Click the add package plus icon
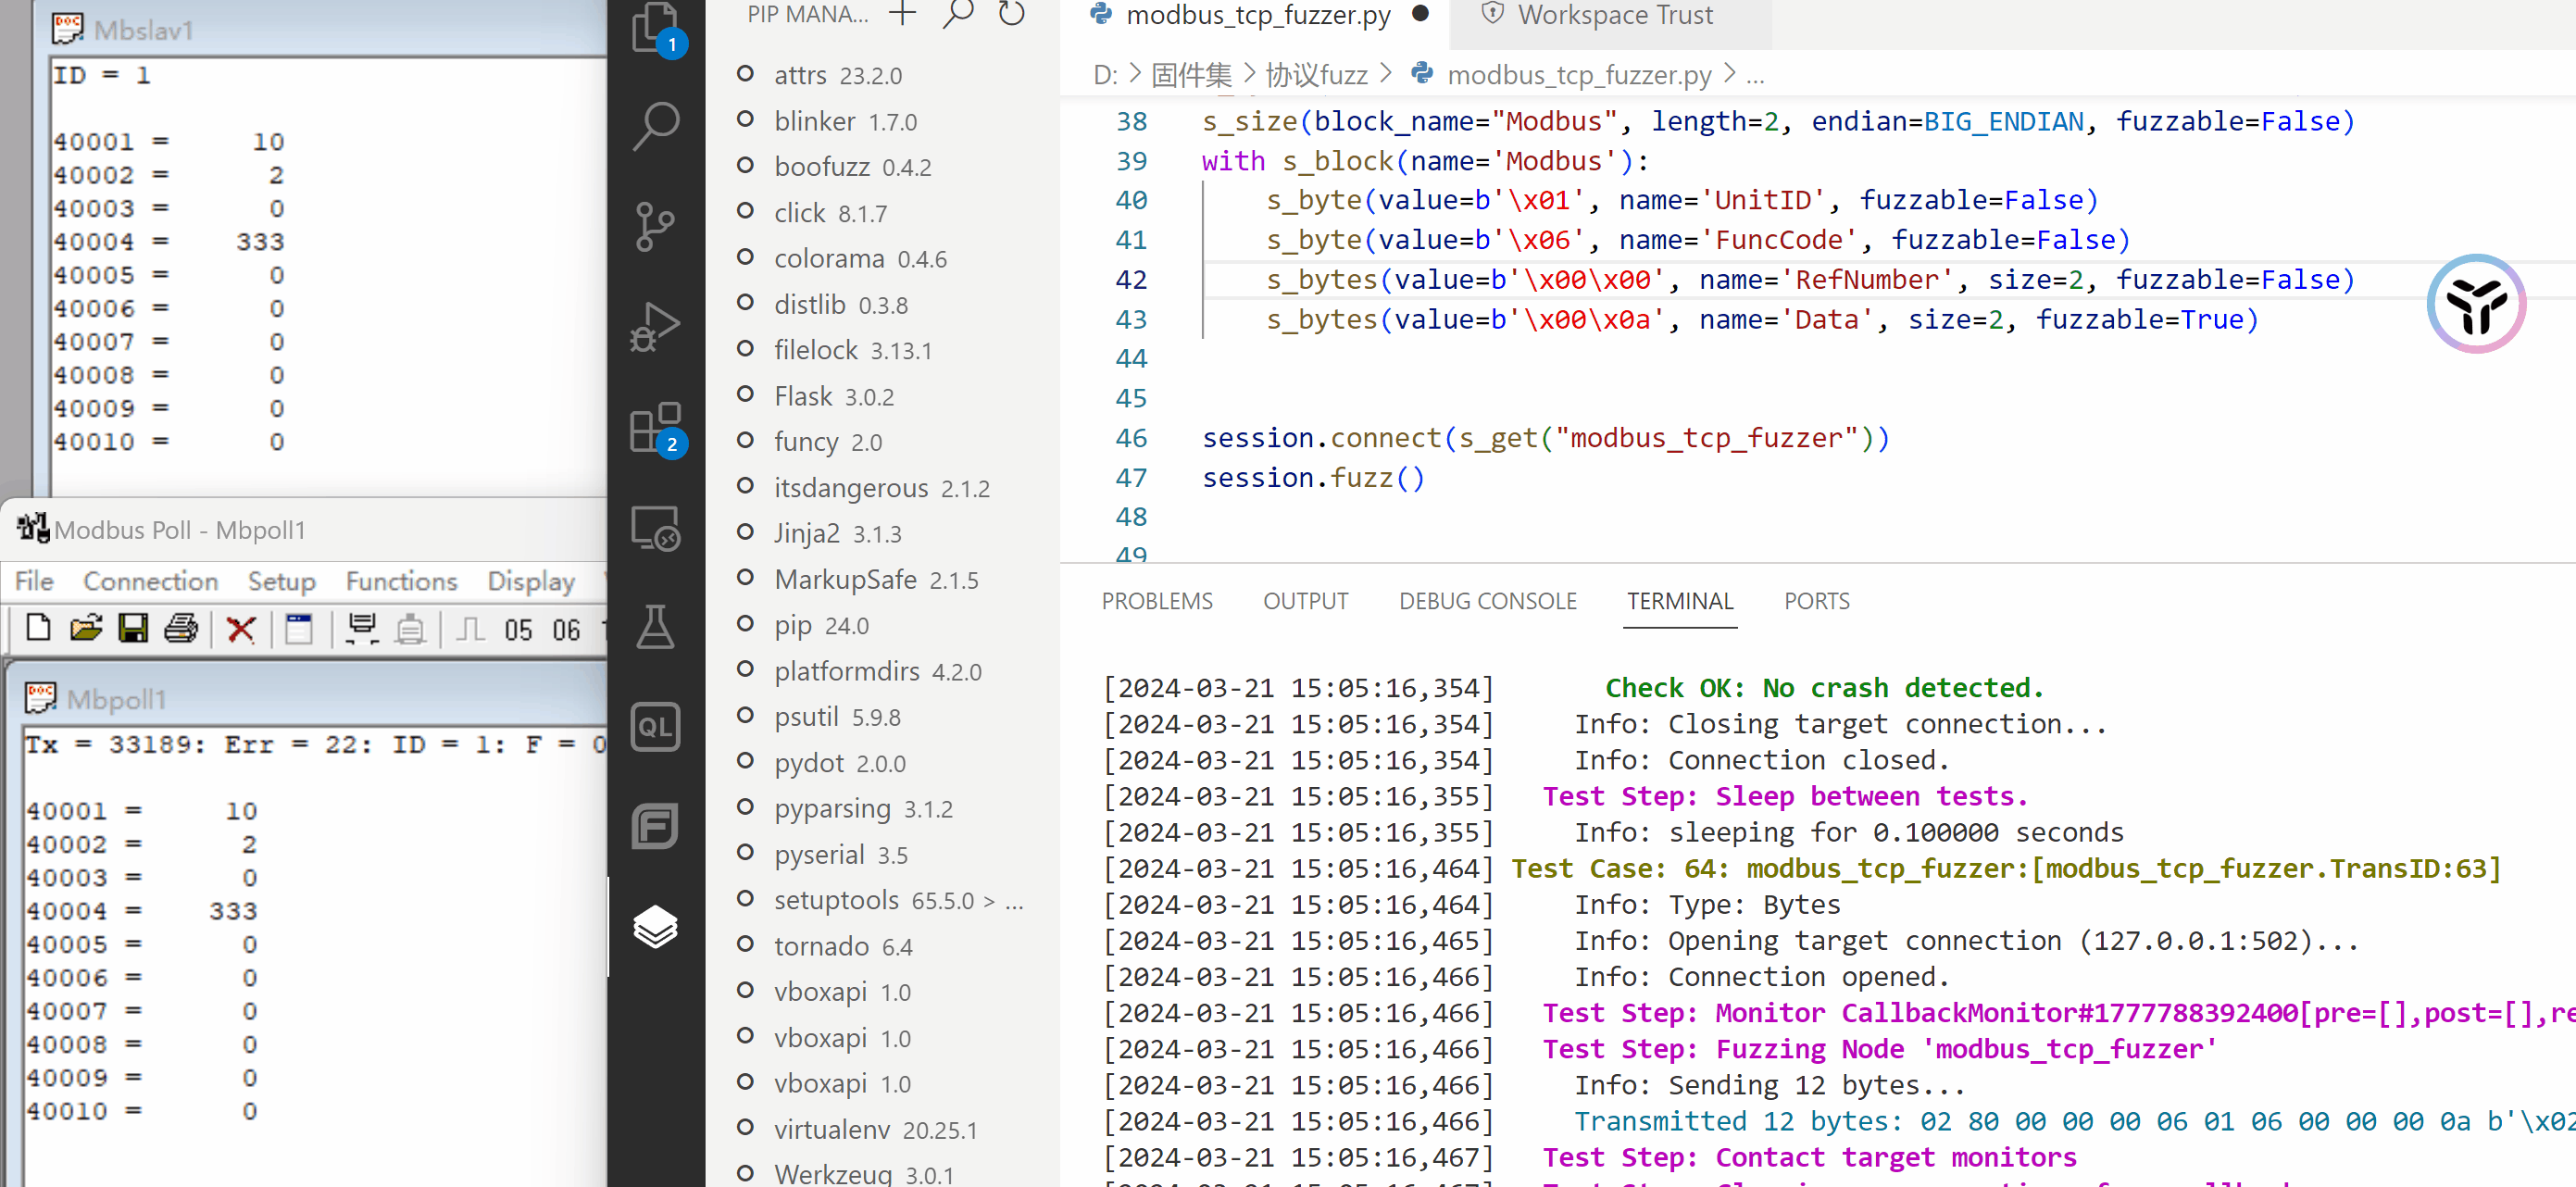Image resolution: width=2576 pixels, height=1187 pixels. point(902,14)
